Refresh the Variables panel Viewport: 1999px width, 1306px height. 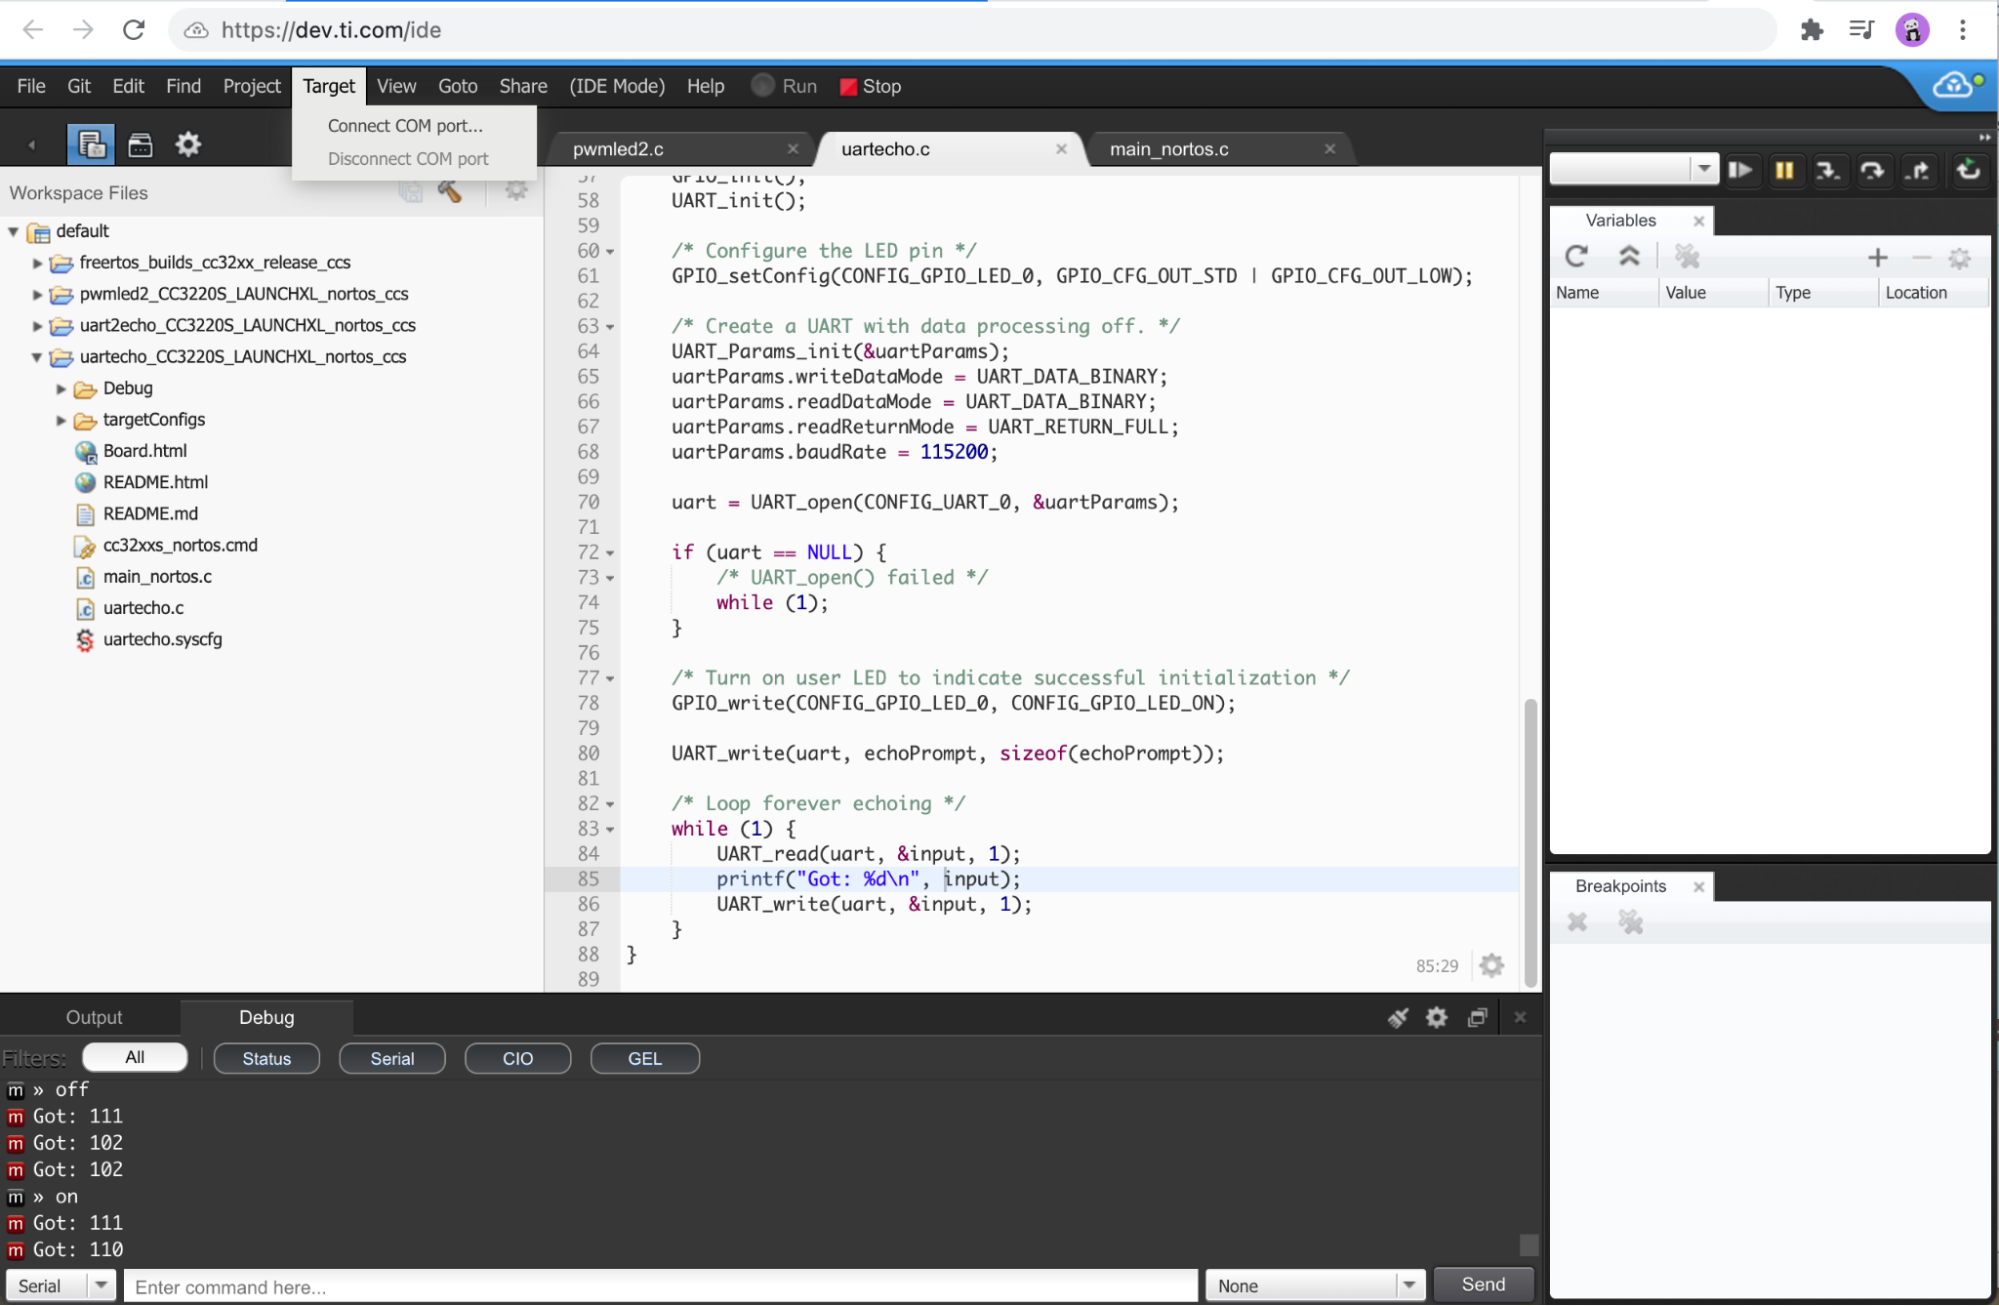[1576, 257]
